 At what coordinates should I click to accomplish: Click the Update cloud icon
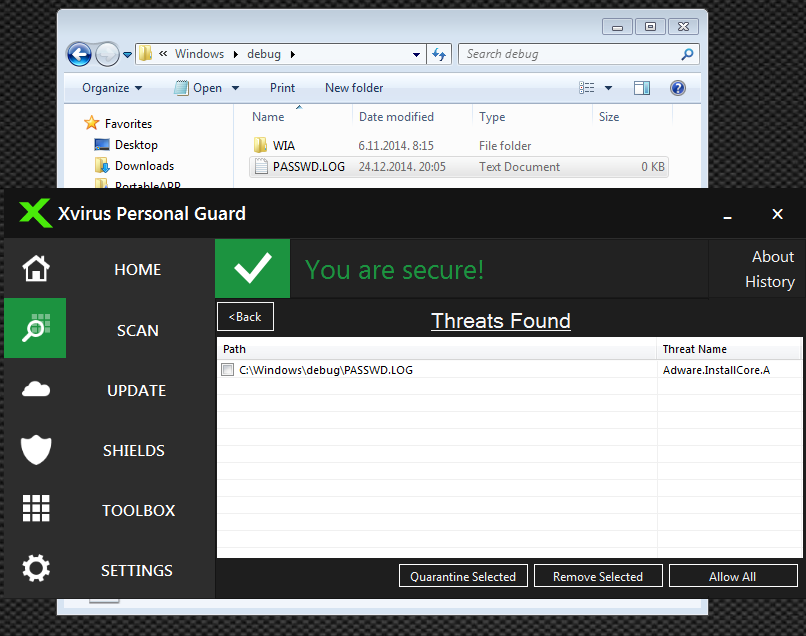(36, 389)
